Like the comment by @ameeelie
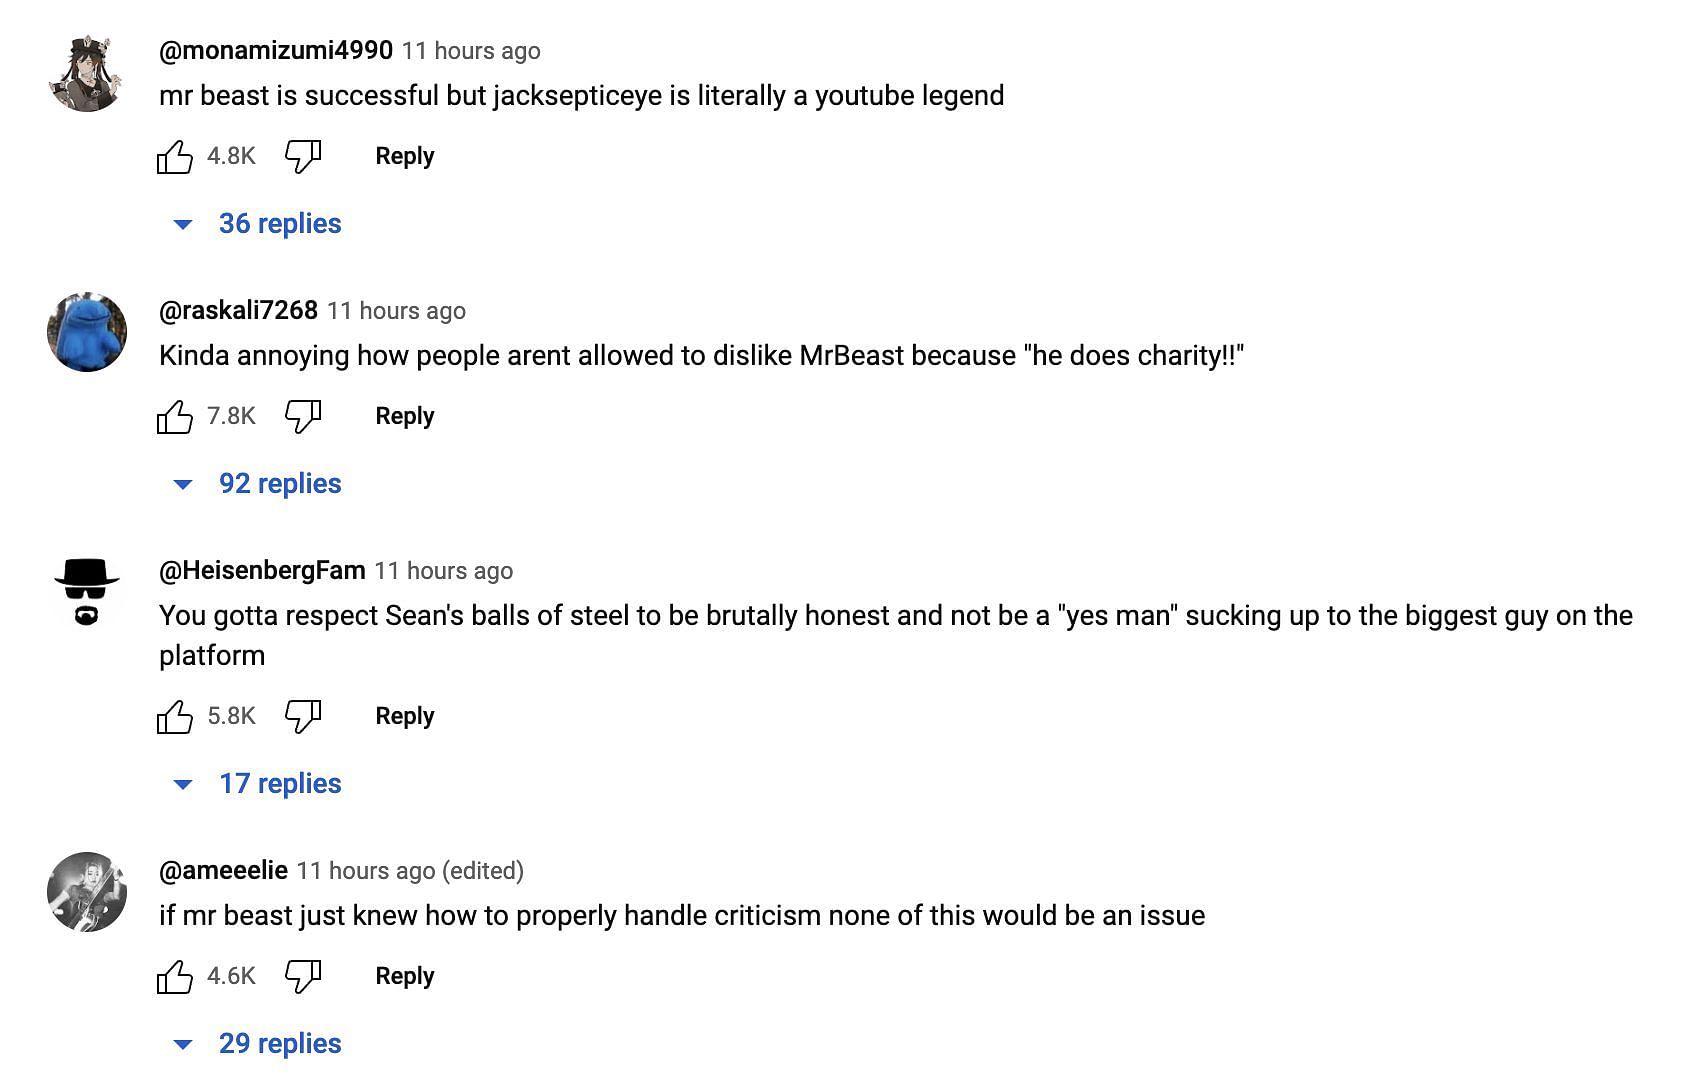Screen dimensions: 1698x1082 175,976
